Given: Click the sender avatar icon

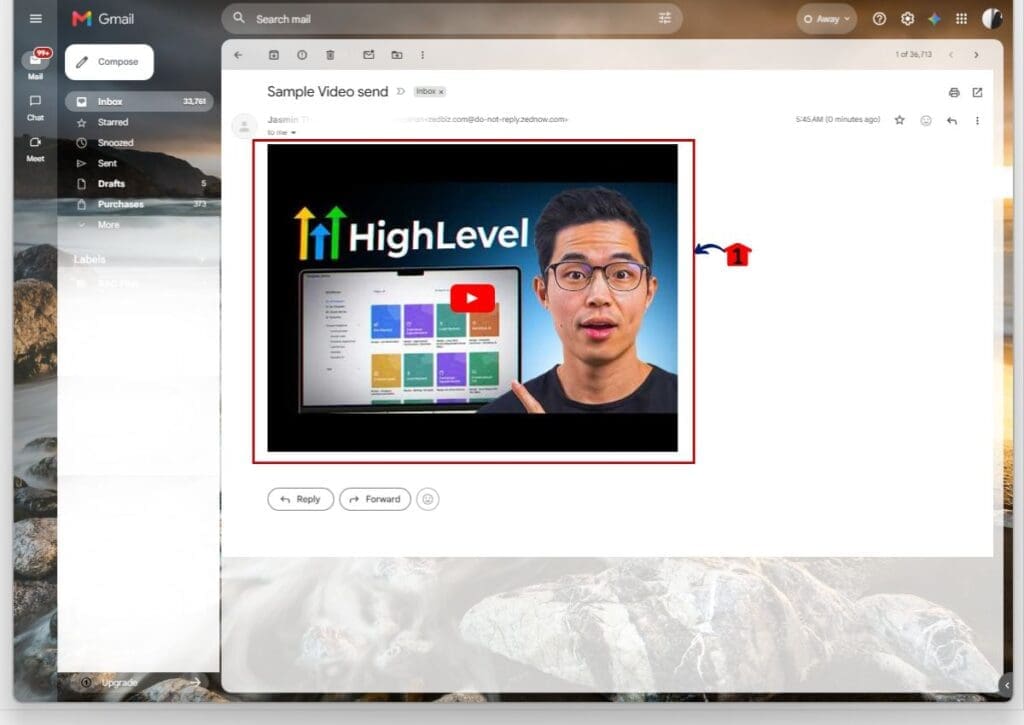Looking at the screenshot, I should pyautogui.click(x=244, y=125).
